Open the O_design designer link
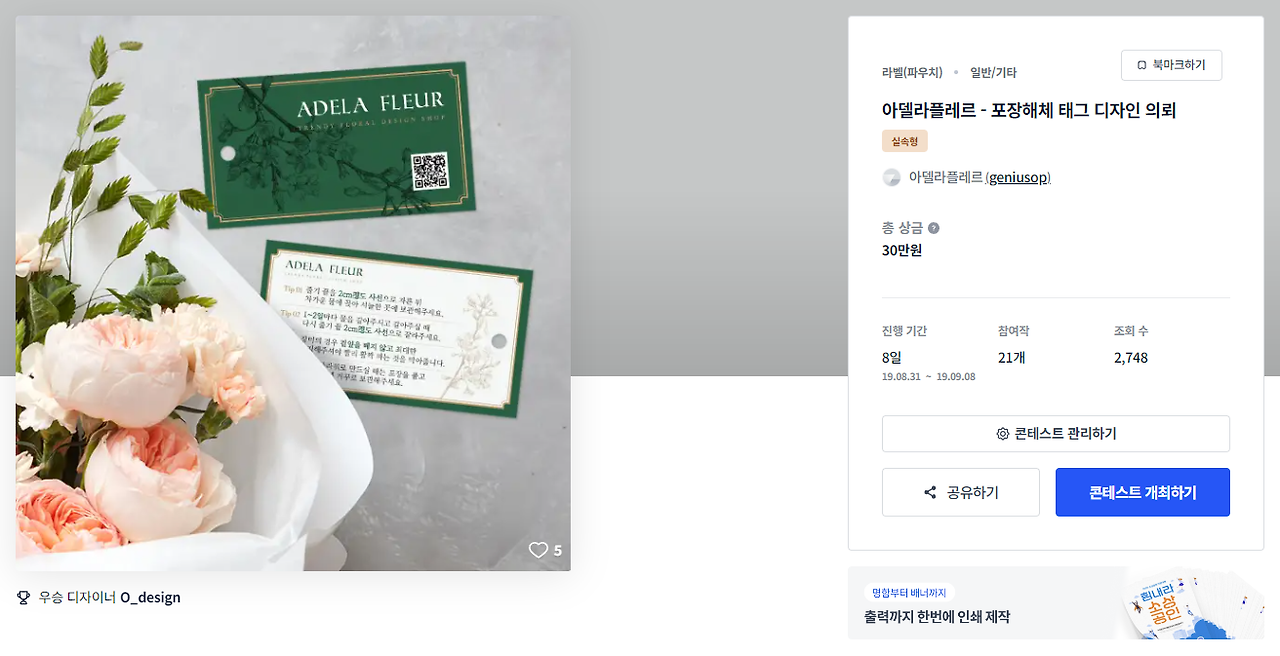1280x656 pixels. click(x=150, y=597)
